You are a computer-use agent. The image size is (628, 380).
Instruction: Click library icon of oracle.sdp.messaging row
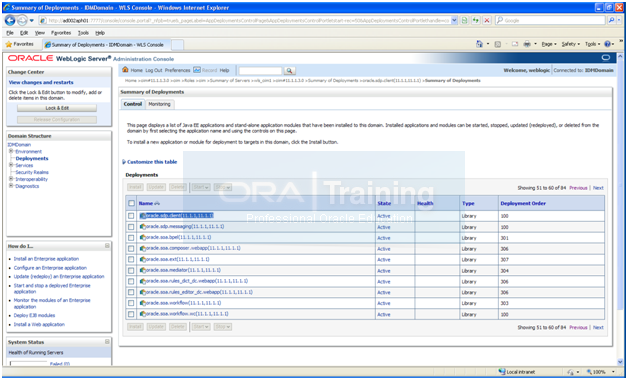pyautogui.click(x=142, y=227)
